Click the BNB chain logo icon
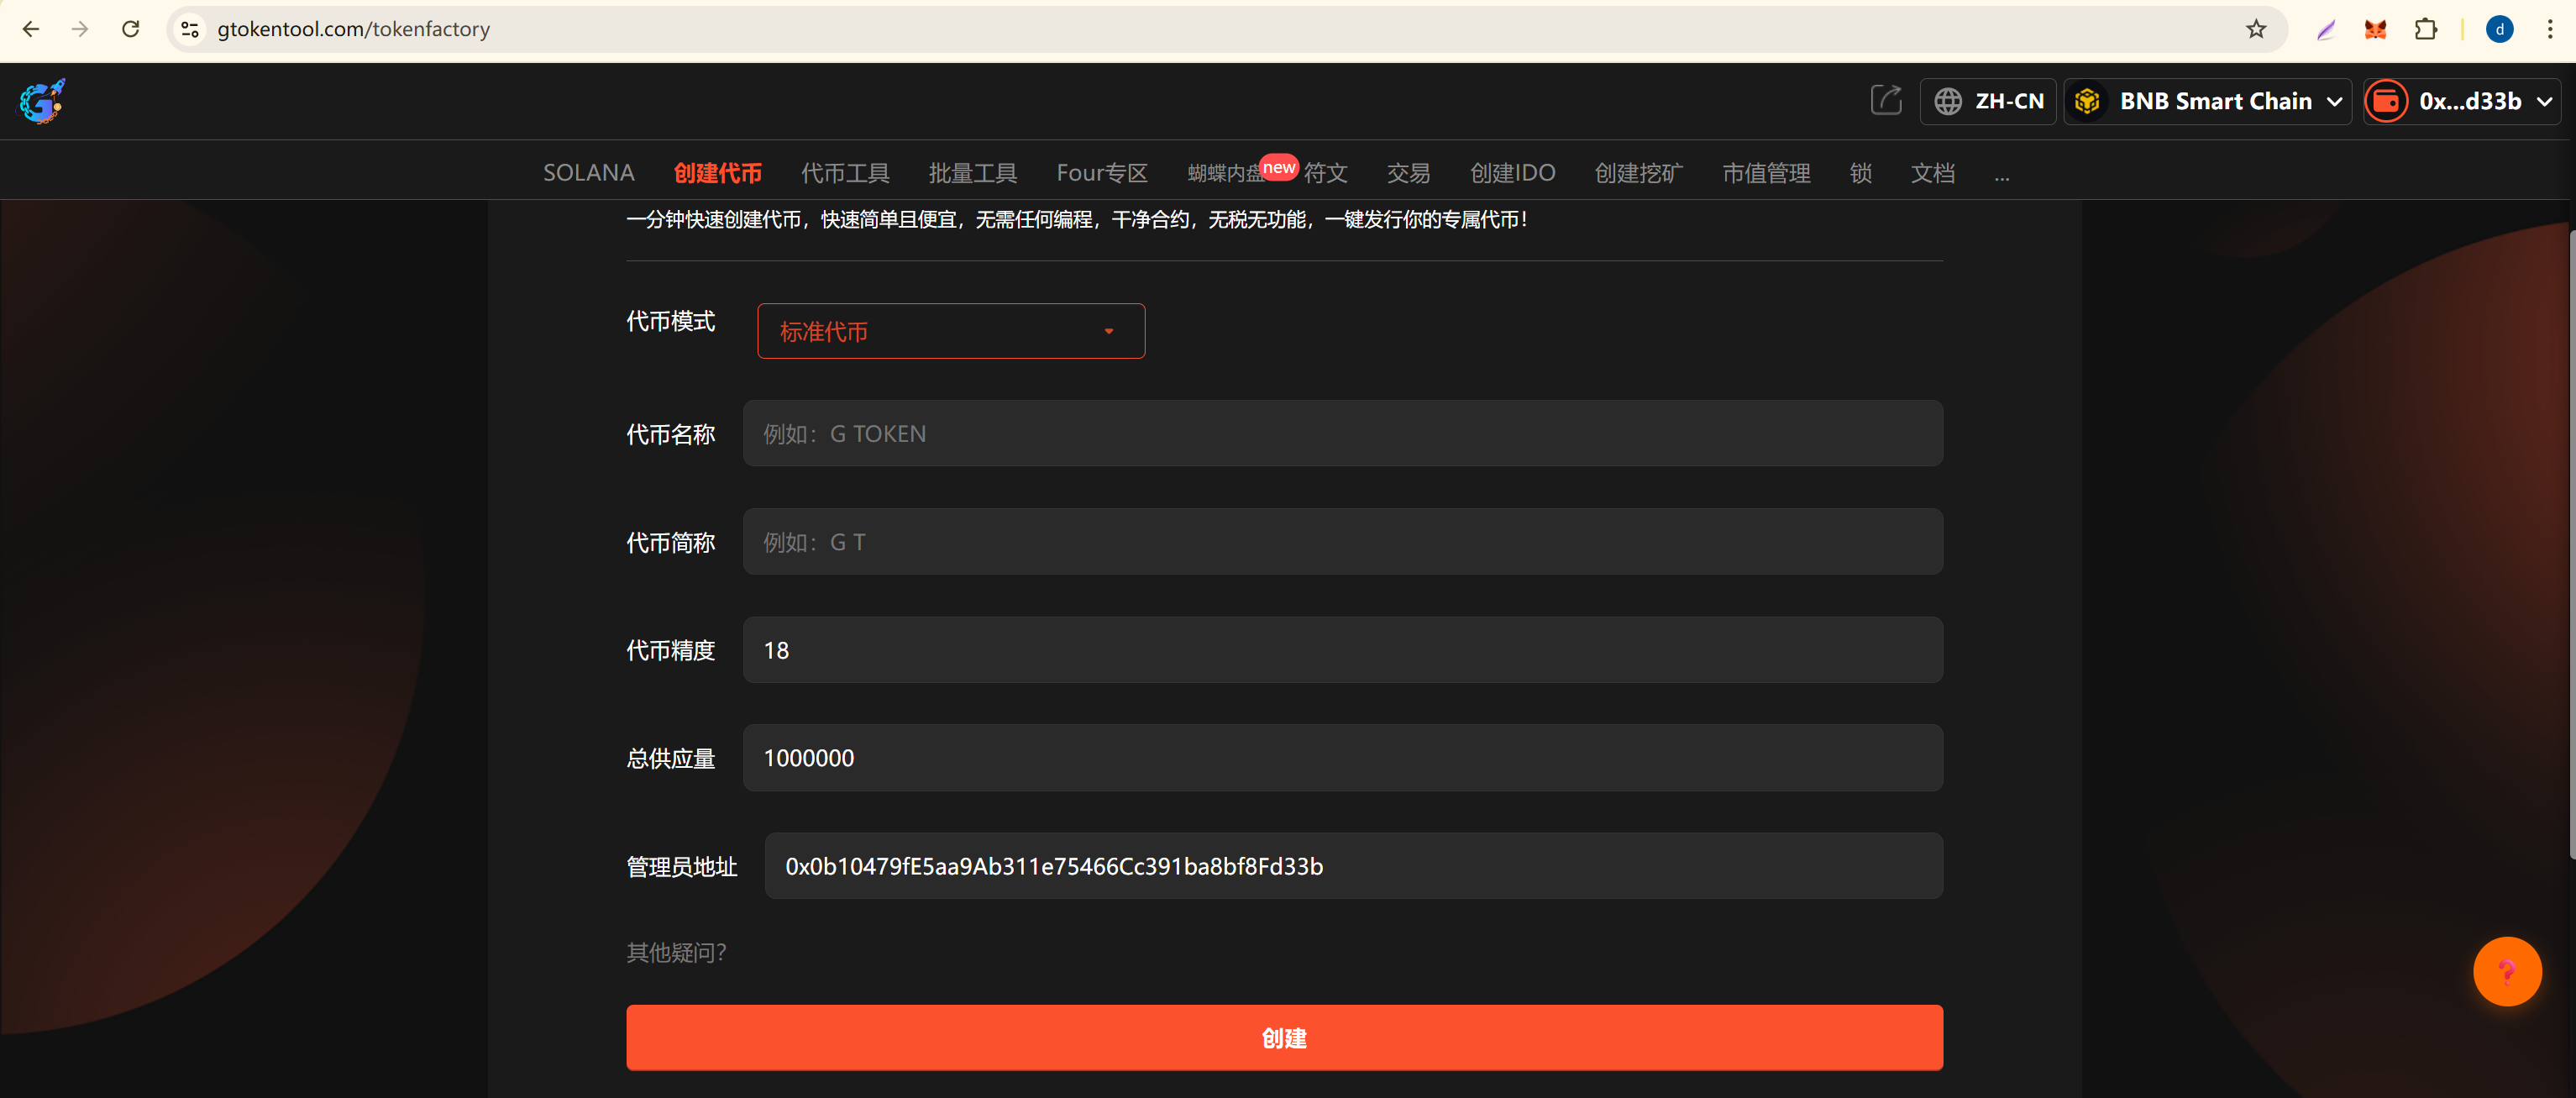Screen dimensions: 2576x1098 (x=2087, y=101)
